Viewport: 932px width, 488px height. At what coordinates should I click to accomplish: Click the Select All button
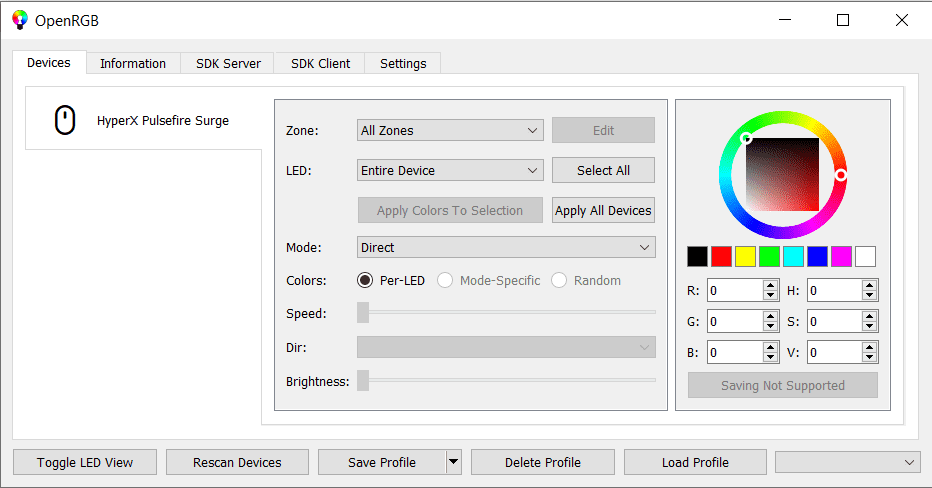click(603, 171)
